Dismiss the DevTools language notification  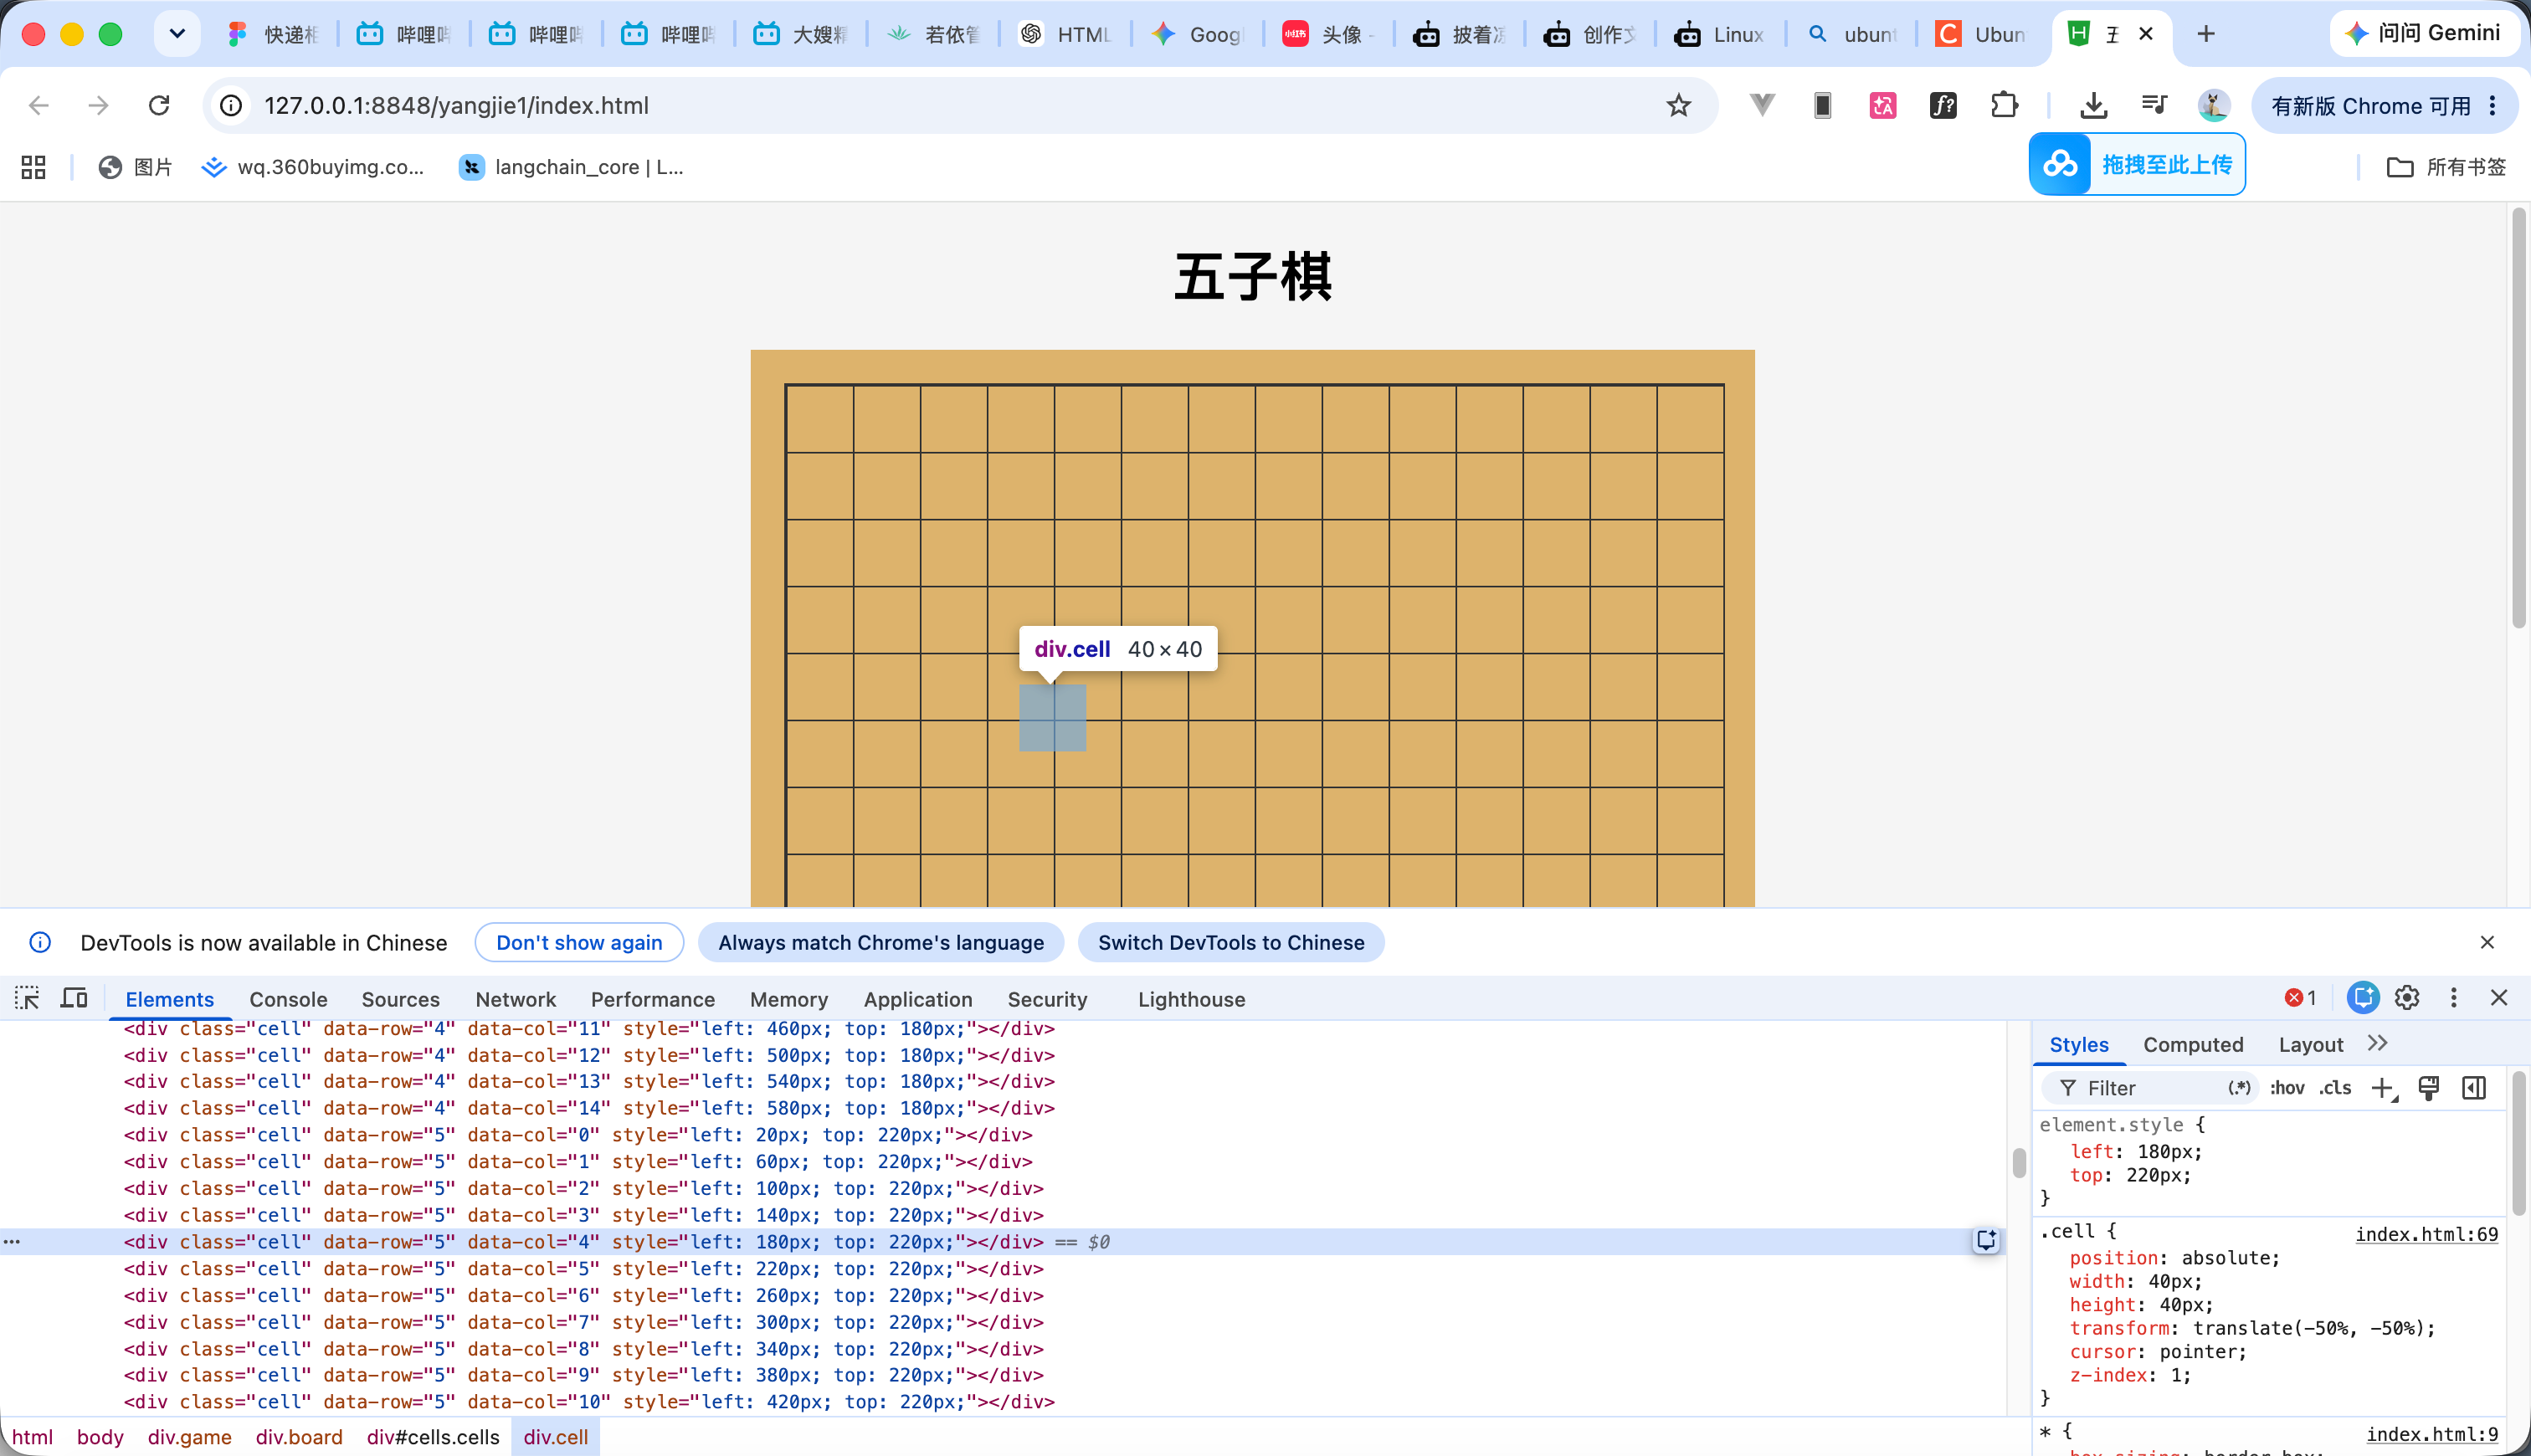point(2487,942)
